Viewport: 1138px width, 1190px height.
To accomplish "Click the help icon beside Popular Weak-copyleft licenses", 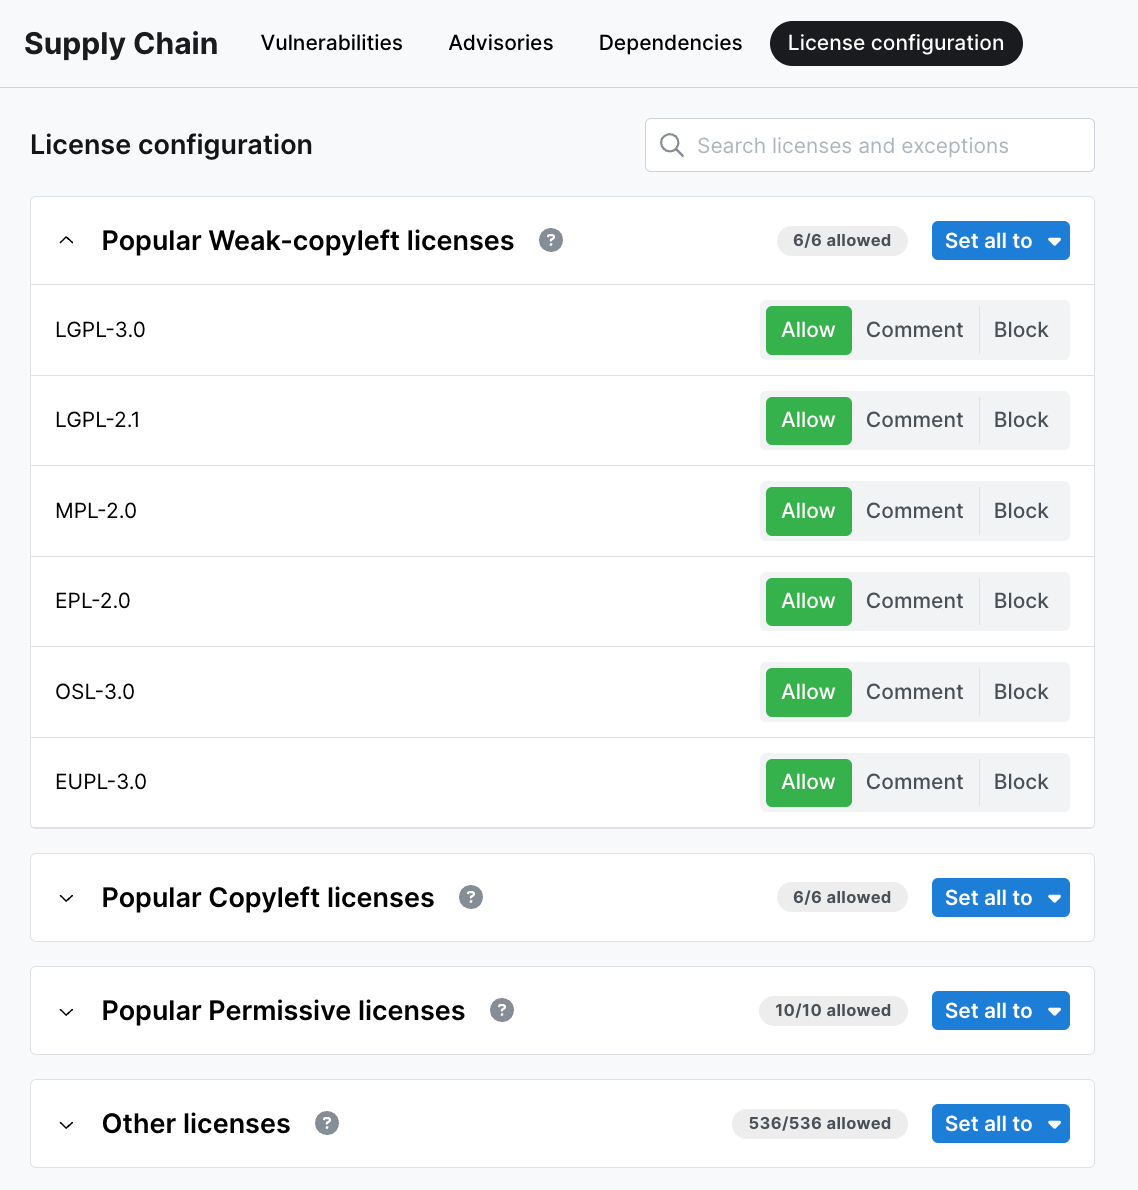I will click(550, 240).
